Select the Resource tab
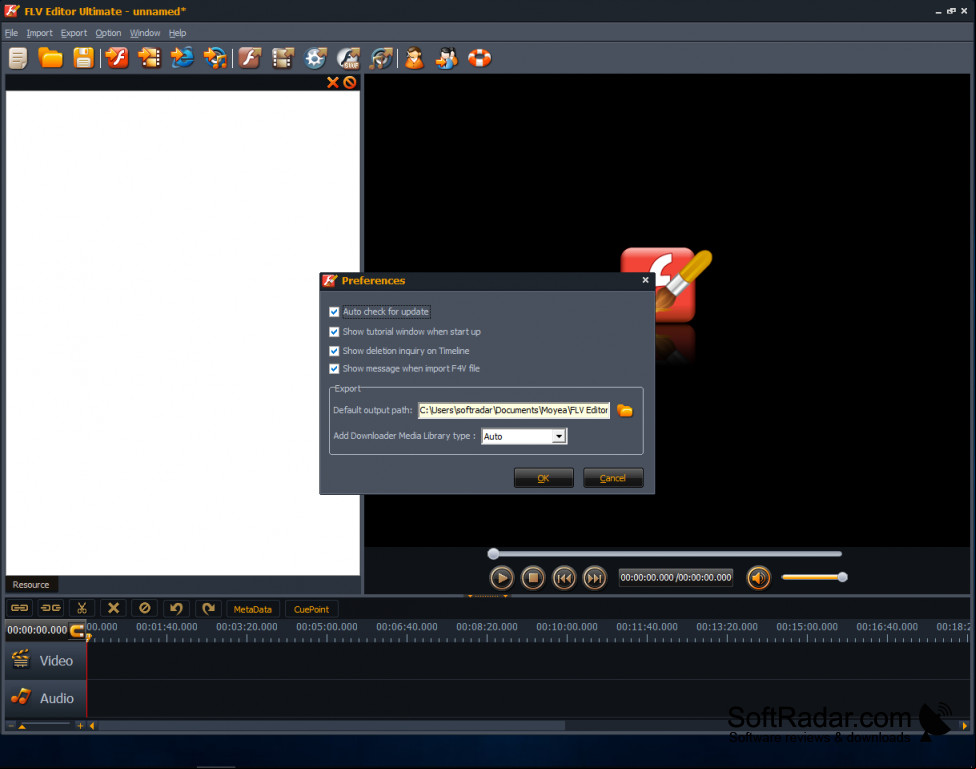This screenshot has width=976, height=769. (31, 585)
